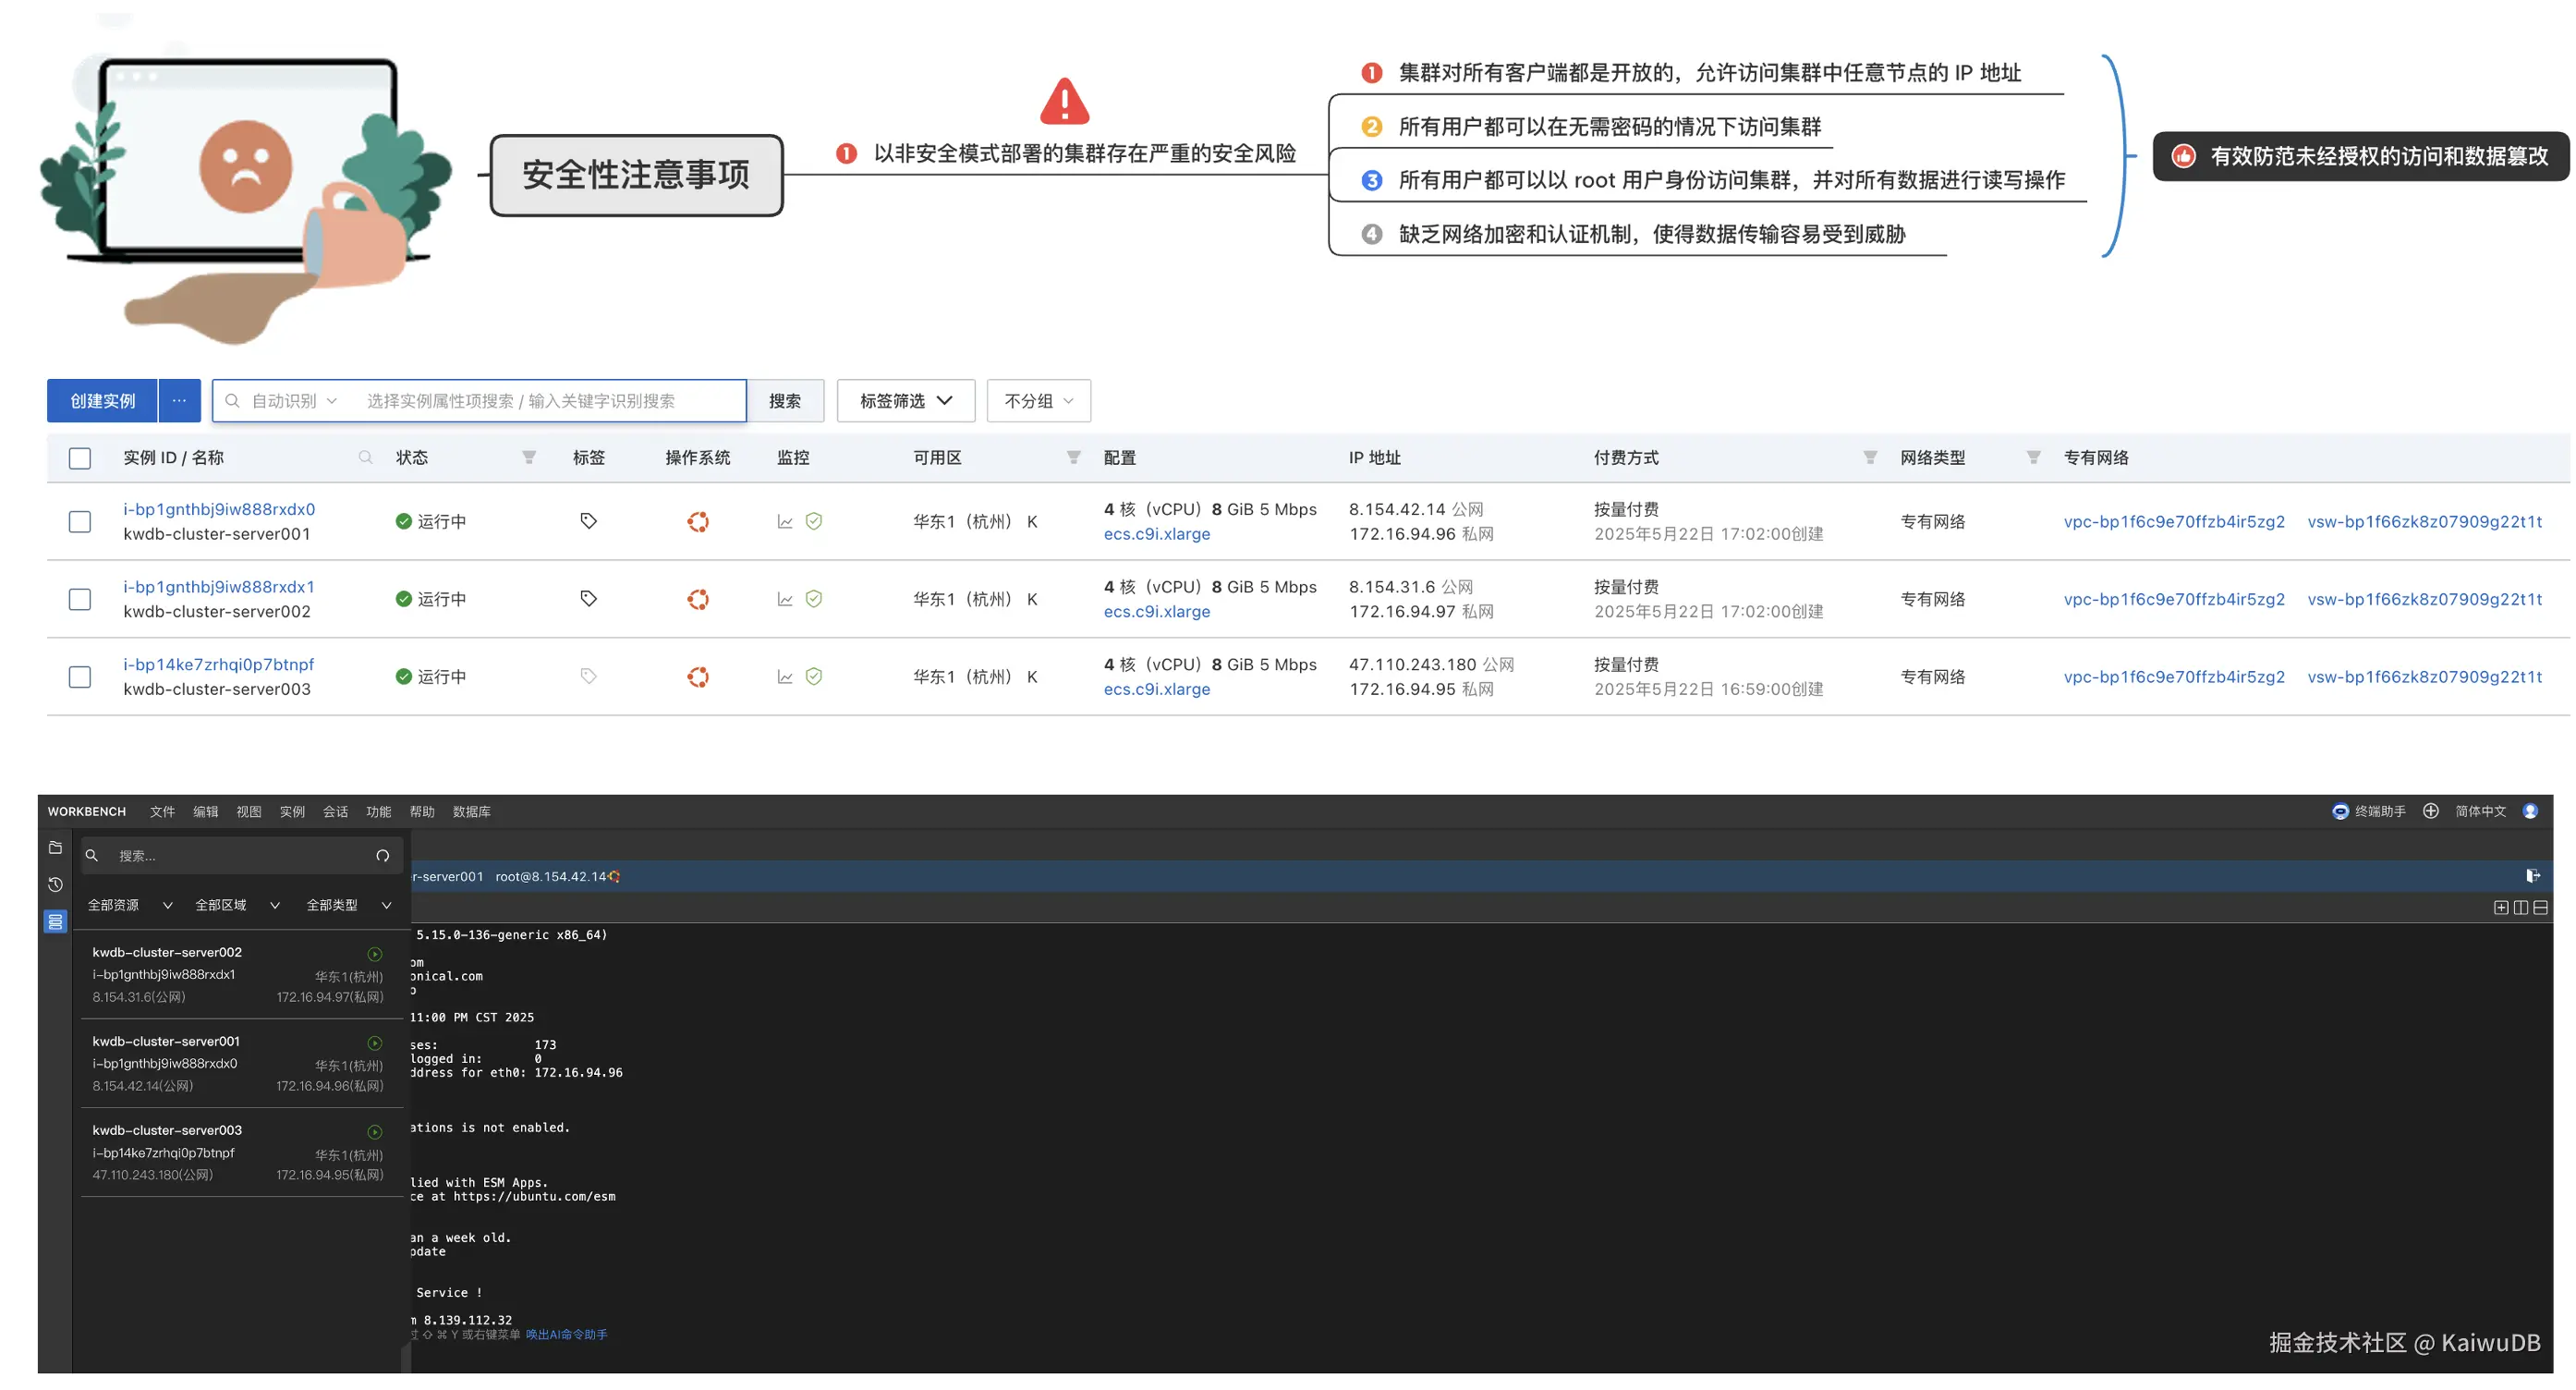
Task: Click the 创建实例 button
Action: pos(102,401)
